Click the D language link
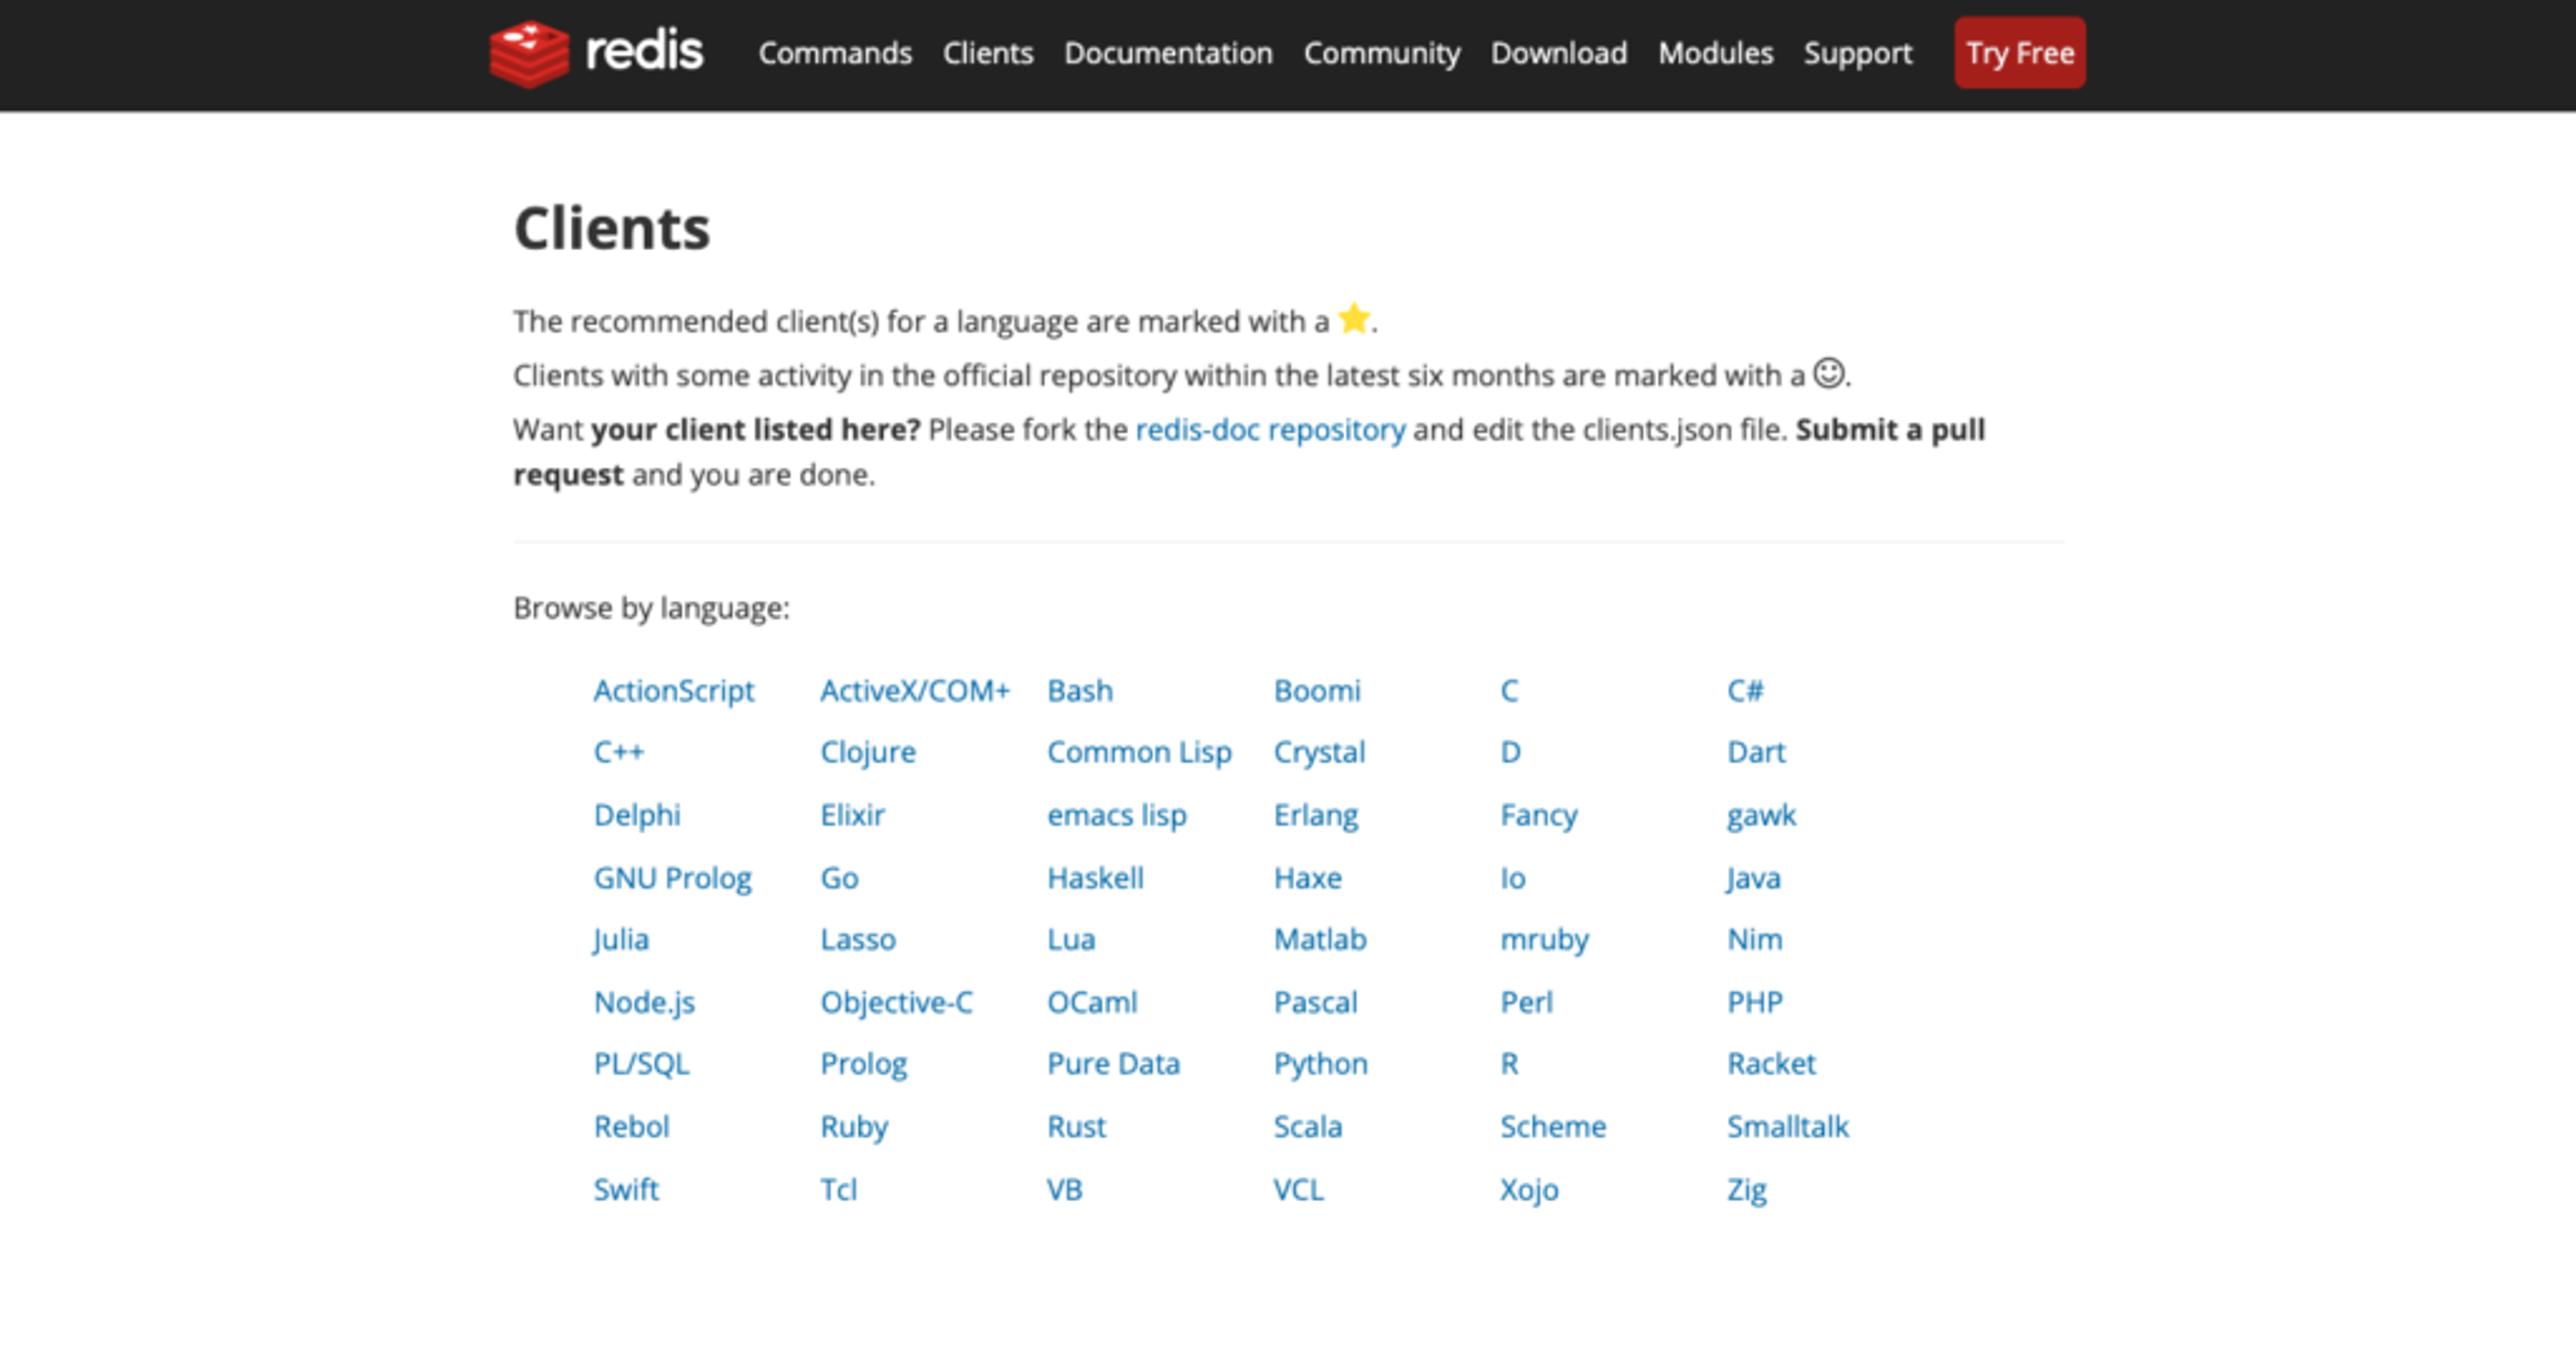This screenshot has width=2576, height=1351. (x=1510, y=752)
